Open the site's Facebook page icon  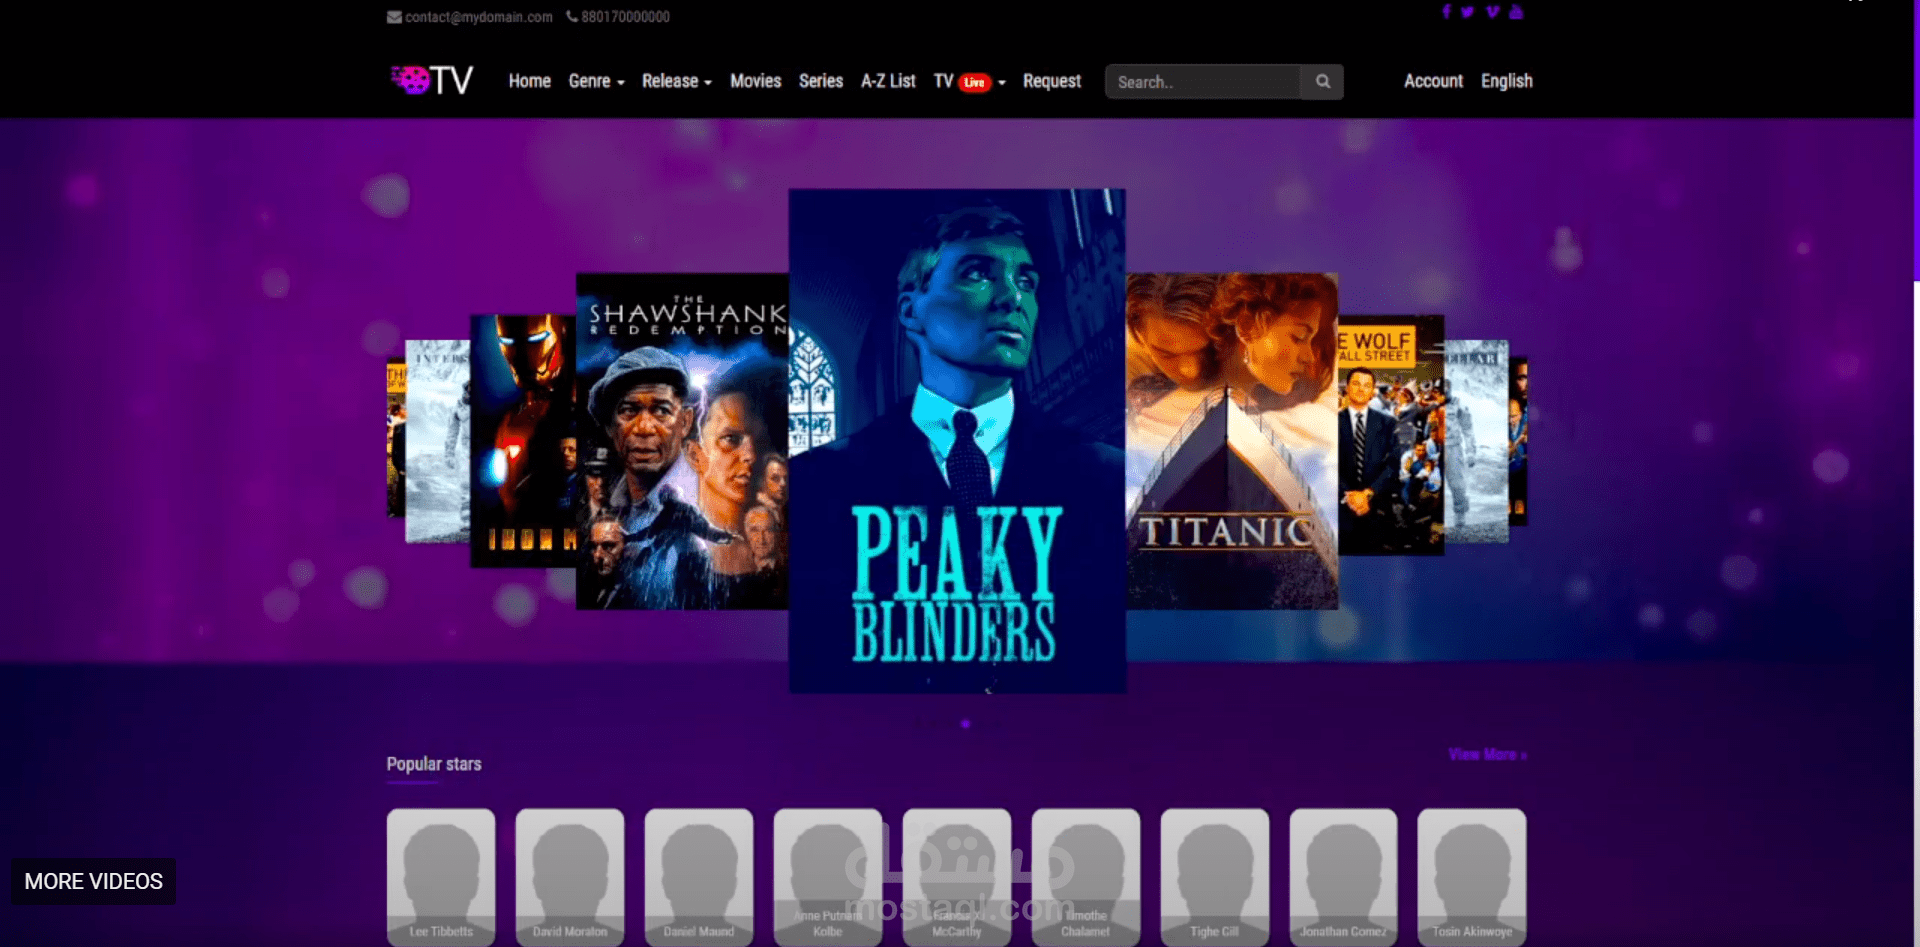click(x=1446, y=12)
